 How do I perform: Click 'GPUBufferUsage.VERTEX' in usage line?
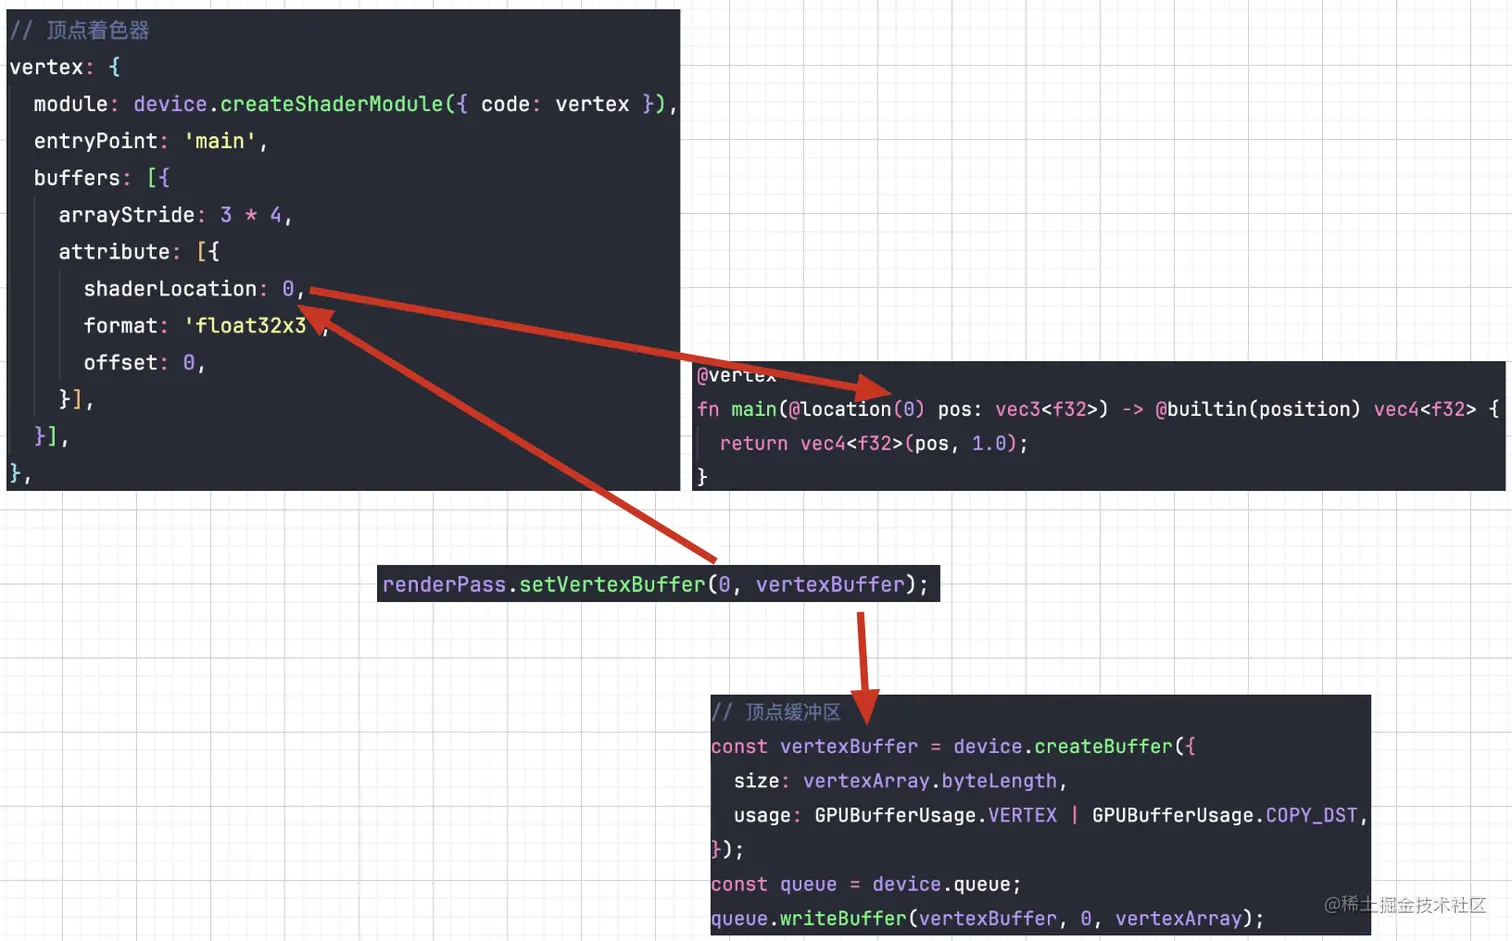(935, 815)
